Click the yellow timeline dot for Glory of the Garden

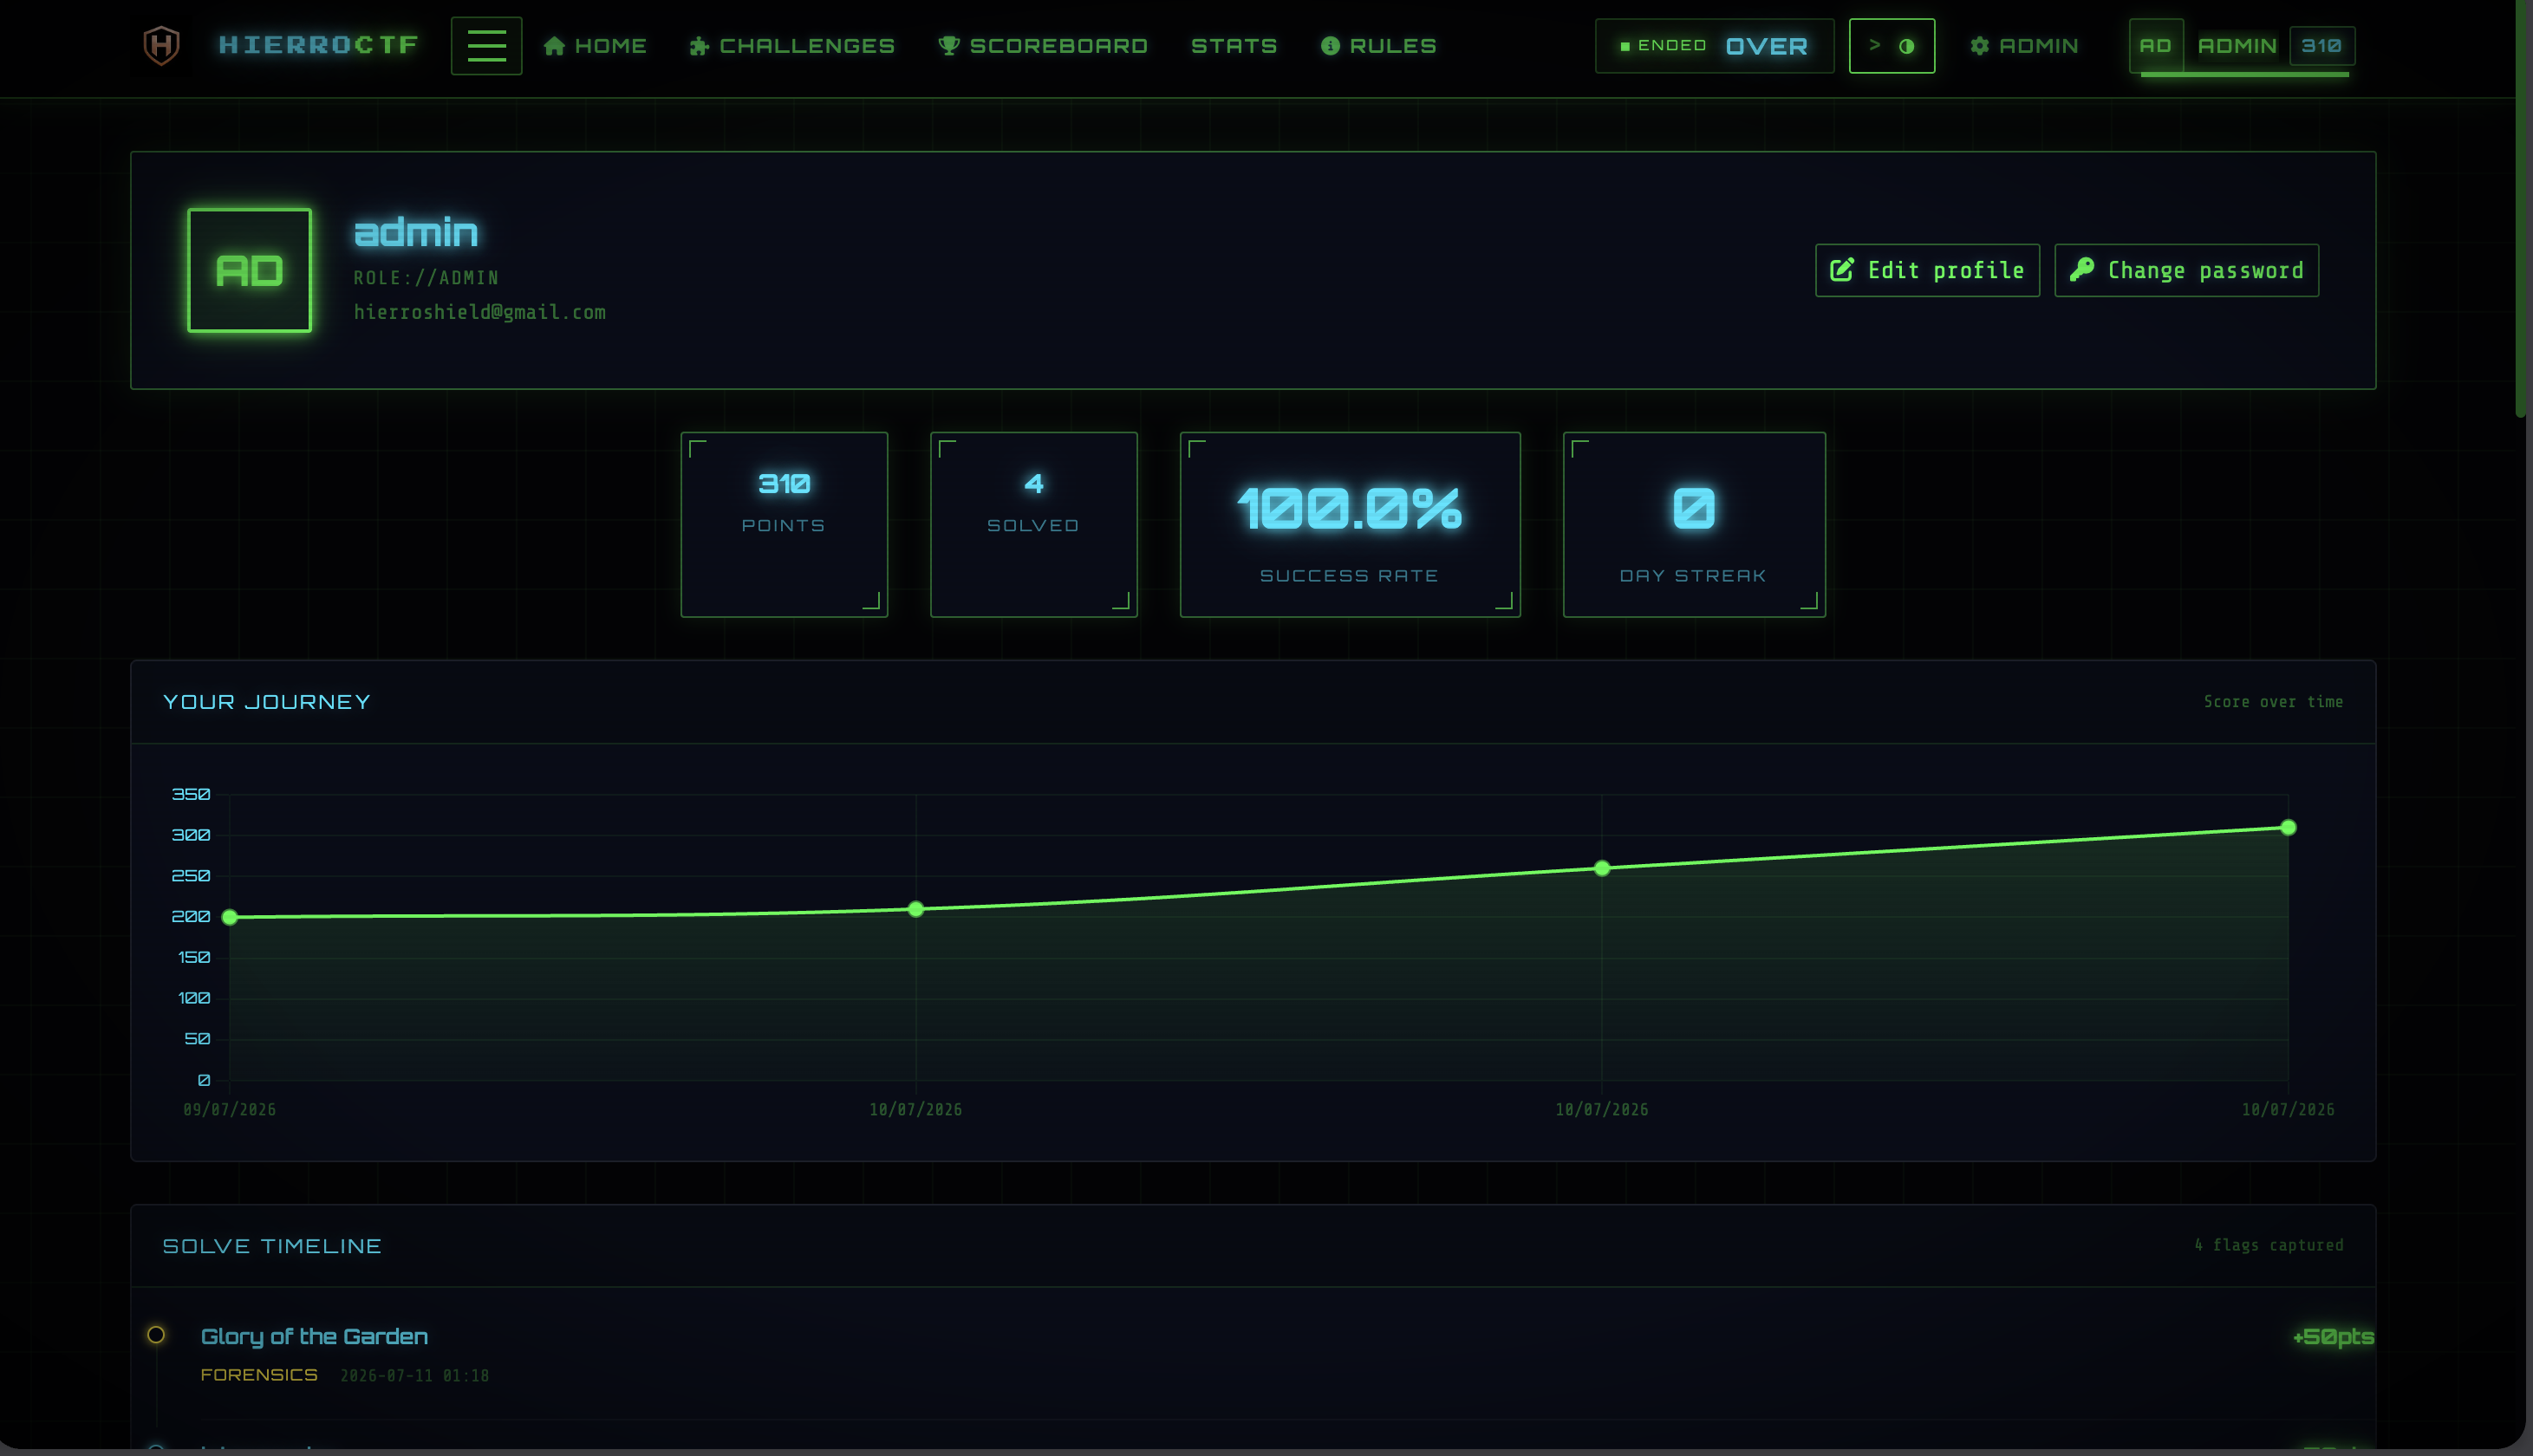(x=156, y=1335)
